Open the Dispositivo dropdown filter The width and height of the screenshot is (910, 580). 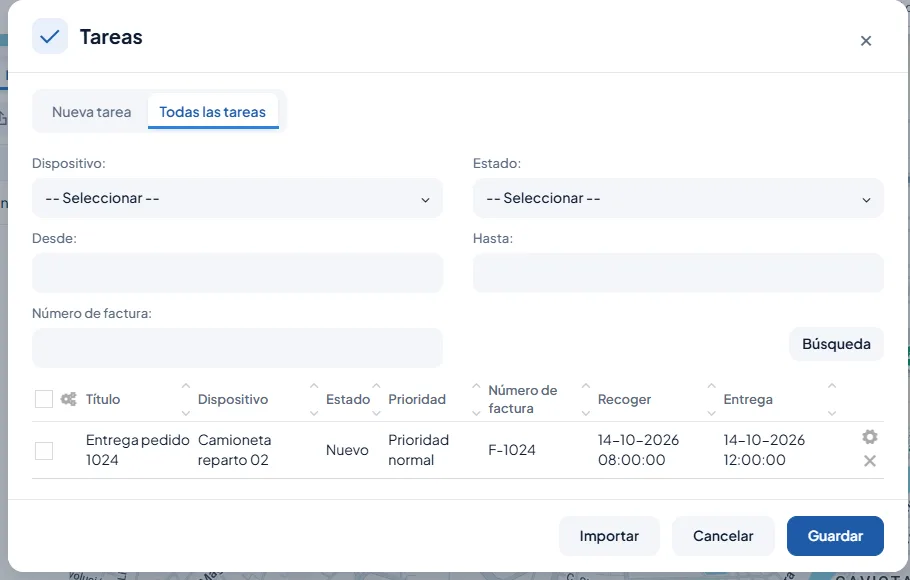237,198
